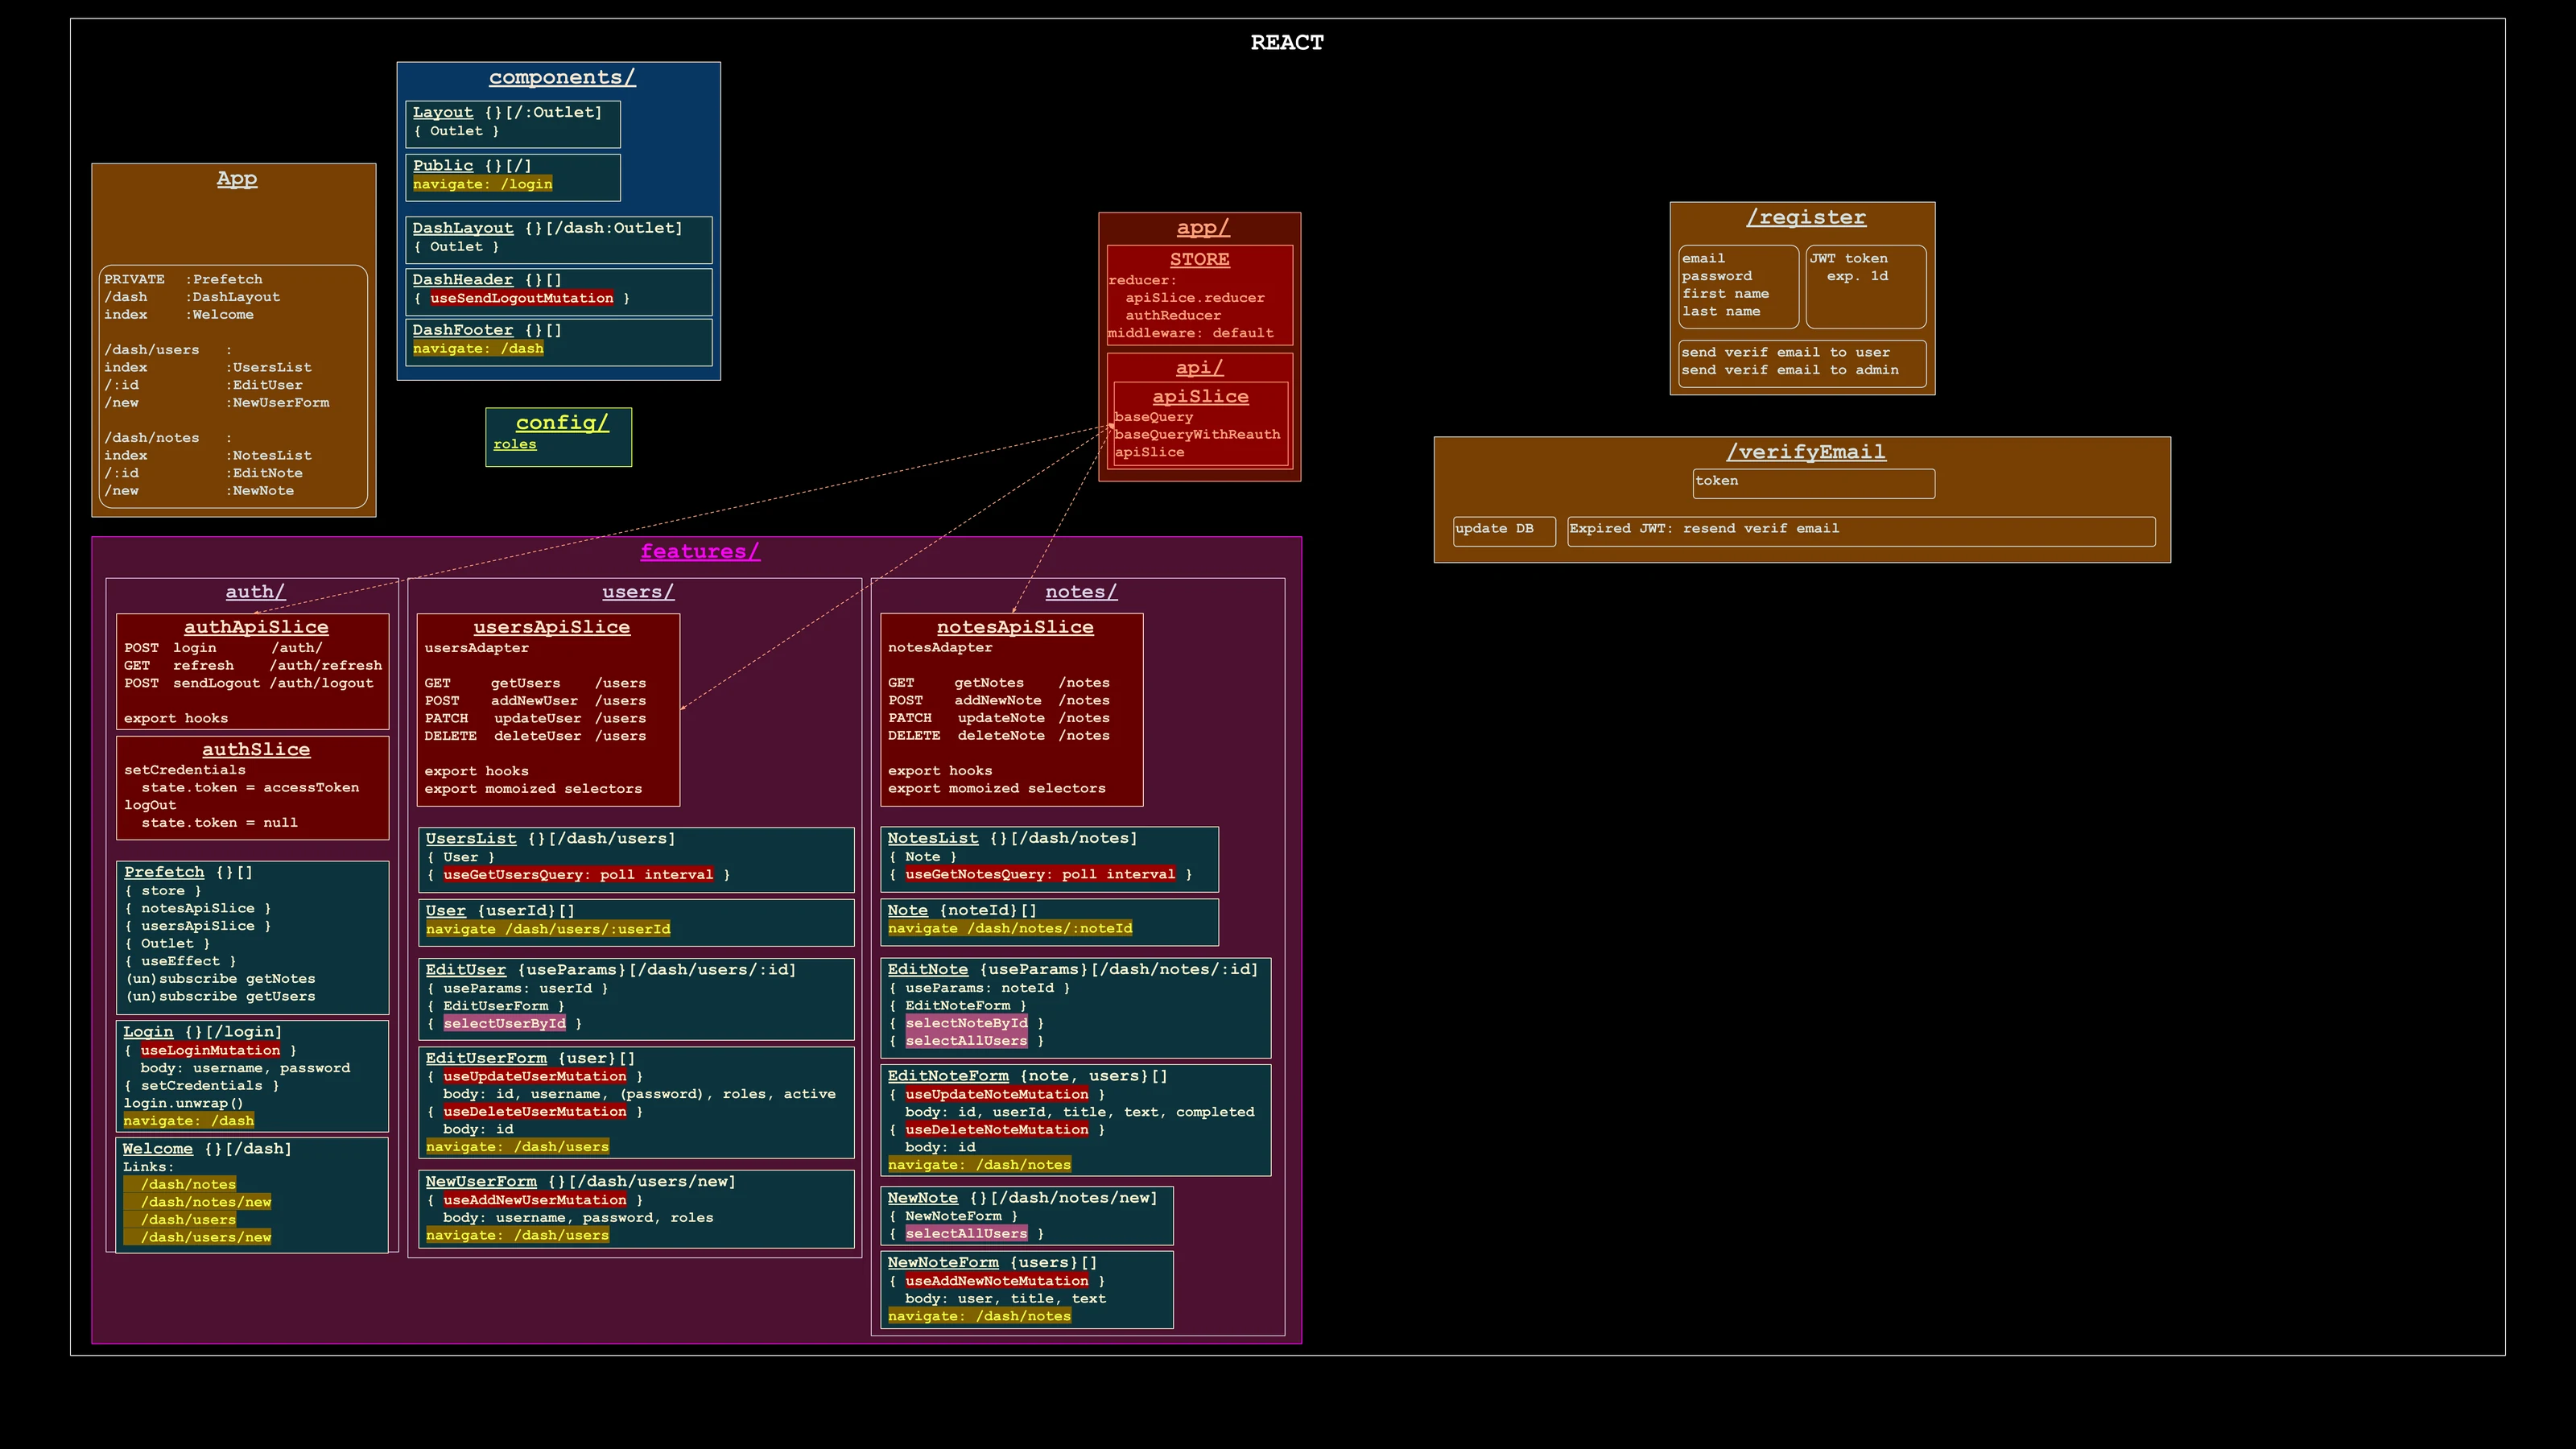Select the Layout component label
Viewport: 2576px width, 1449px height.
442,113
